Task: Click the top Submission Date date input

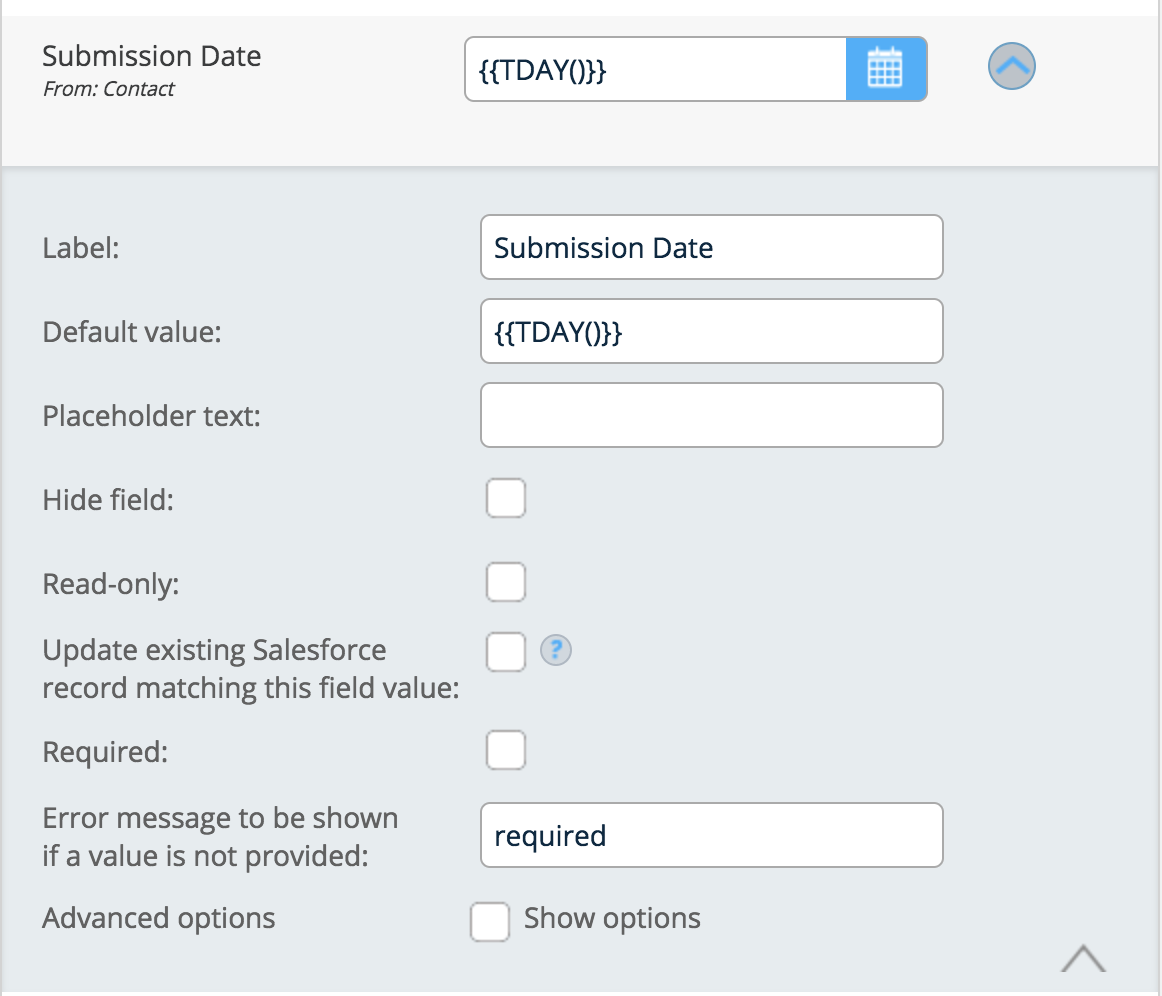Action: pyautogui.click(x=655, y=69)
